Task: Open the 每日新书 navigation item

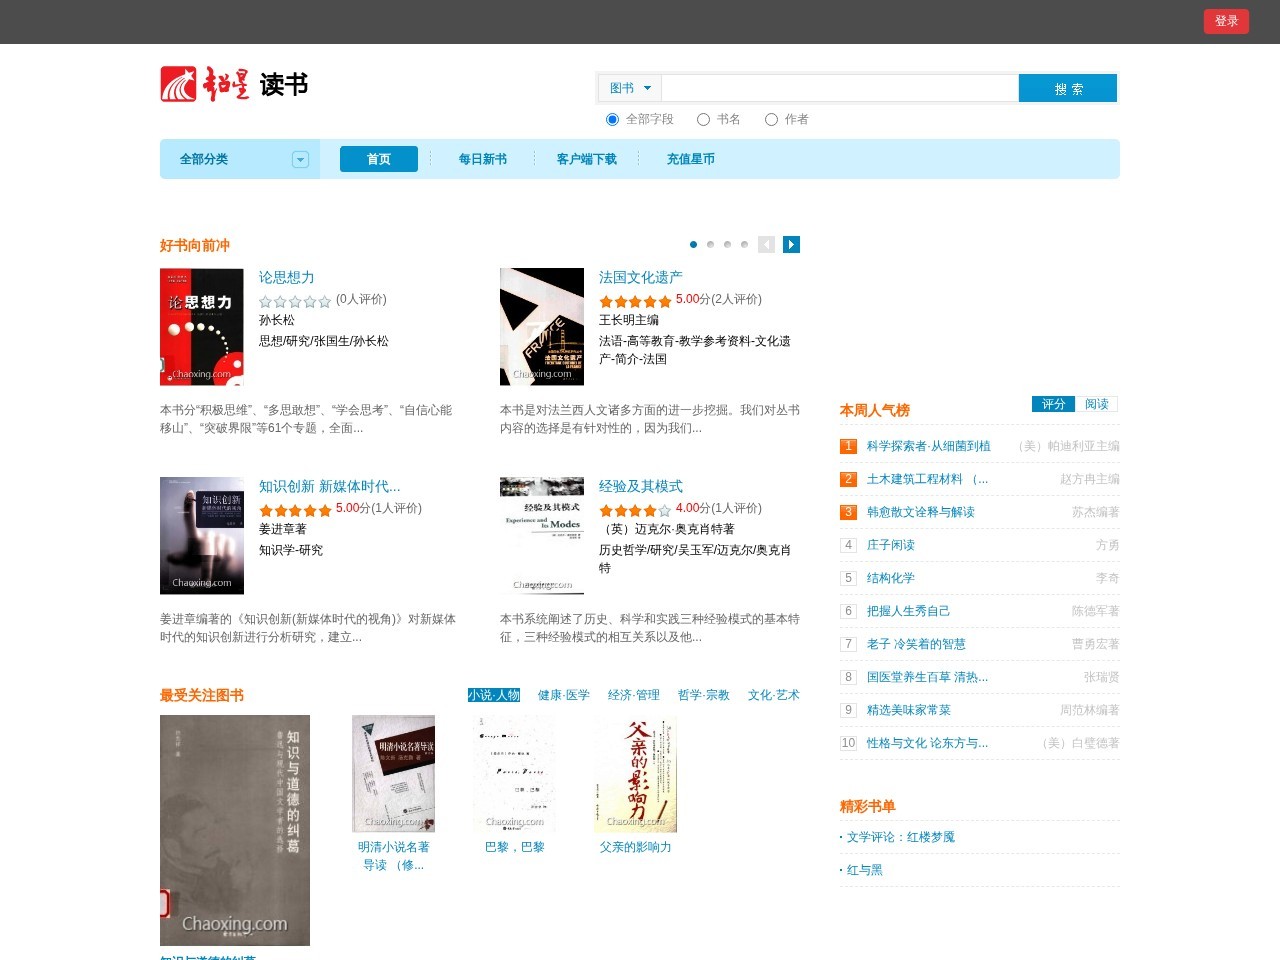Action: [482, 159]
